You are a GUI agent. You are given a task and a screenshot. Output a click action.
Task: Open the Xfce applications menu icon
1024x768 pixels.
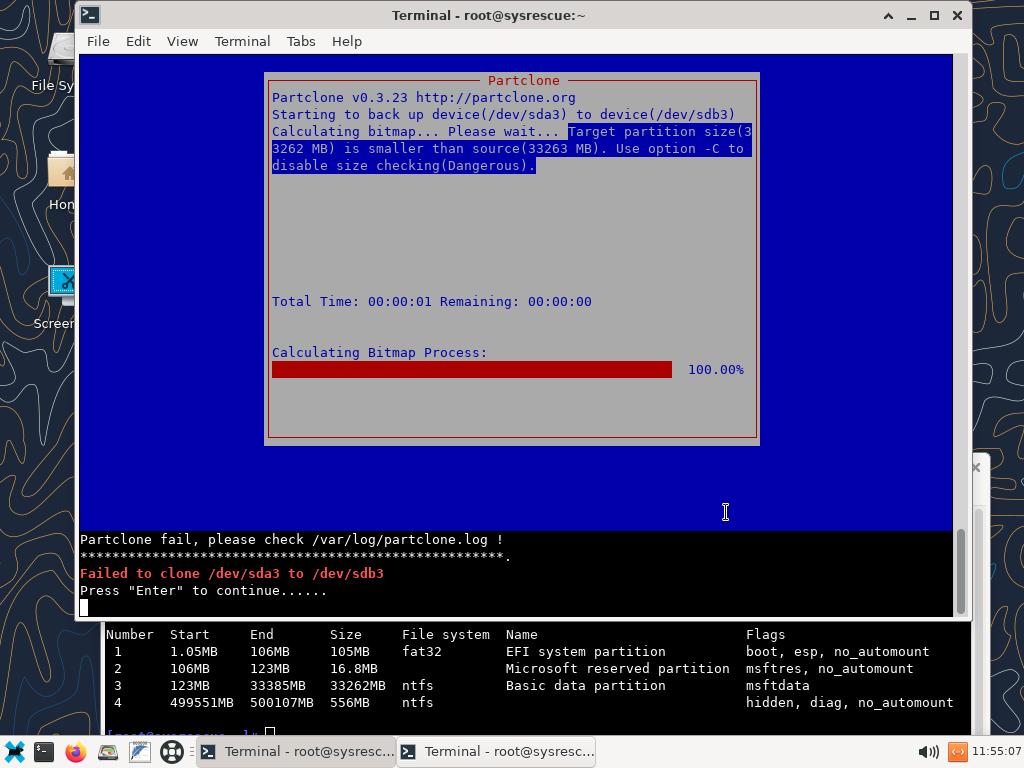tap(15, 752)
